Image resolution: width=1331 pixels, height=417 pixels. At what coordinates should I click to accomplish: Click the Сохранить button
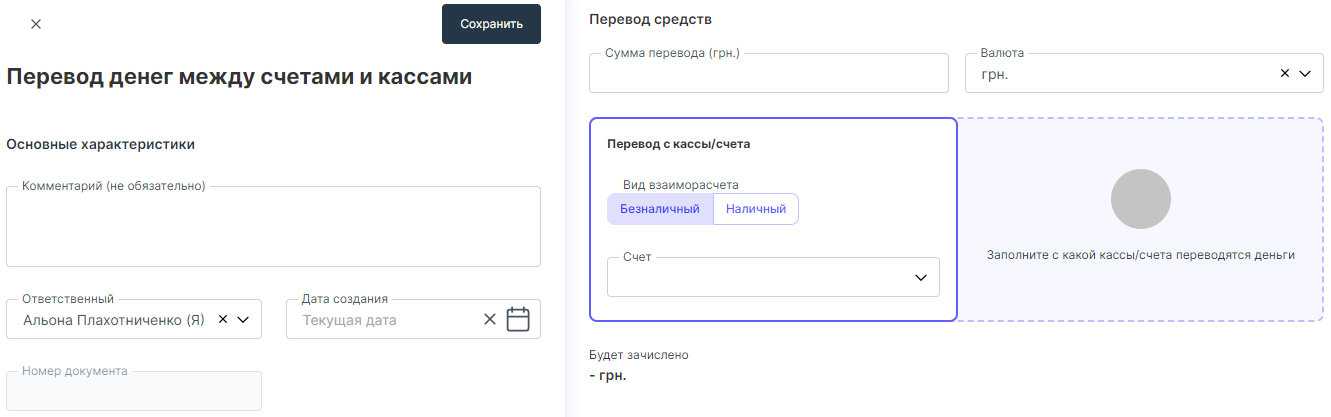point(491,24)
